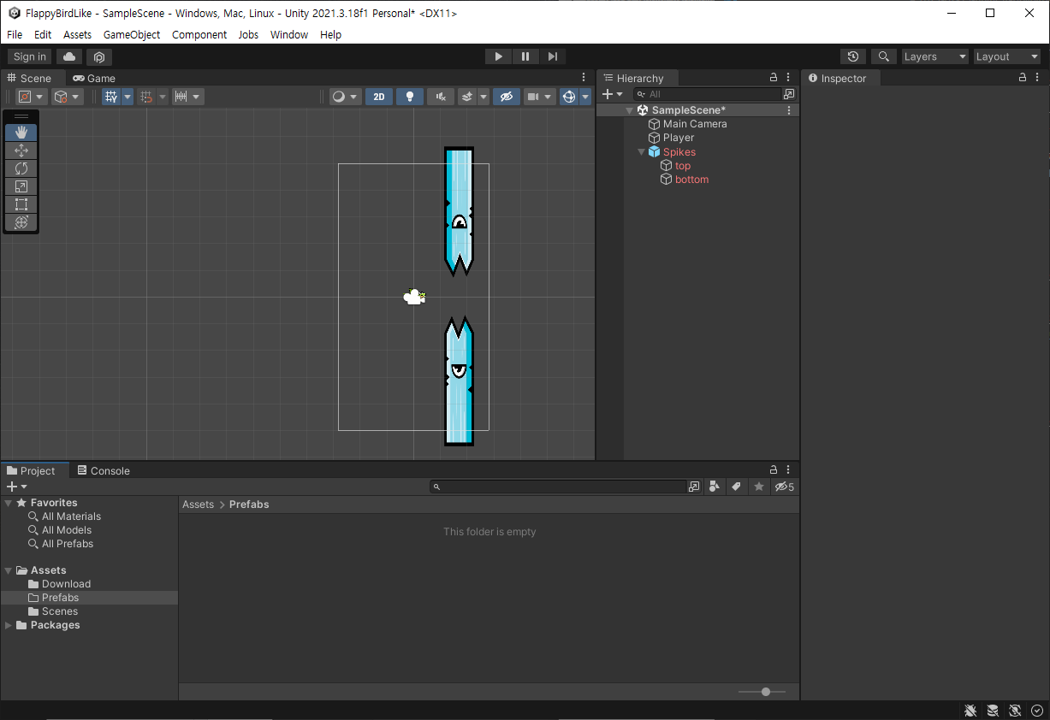Collapse the Favorites section arrow
The height and width of the screenshot is (720, 1050).
[9, 502]
